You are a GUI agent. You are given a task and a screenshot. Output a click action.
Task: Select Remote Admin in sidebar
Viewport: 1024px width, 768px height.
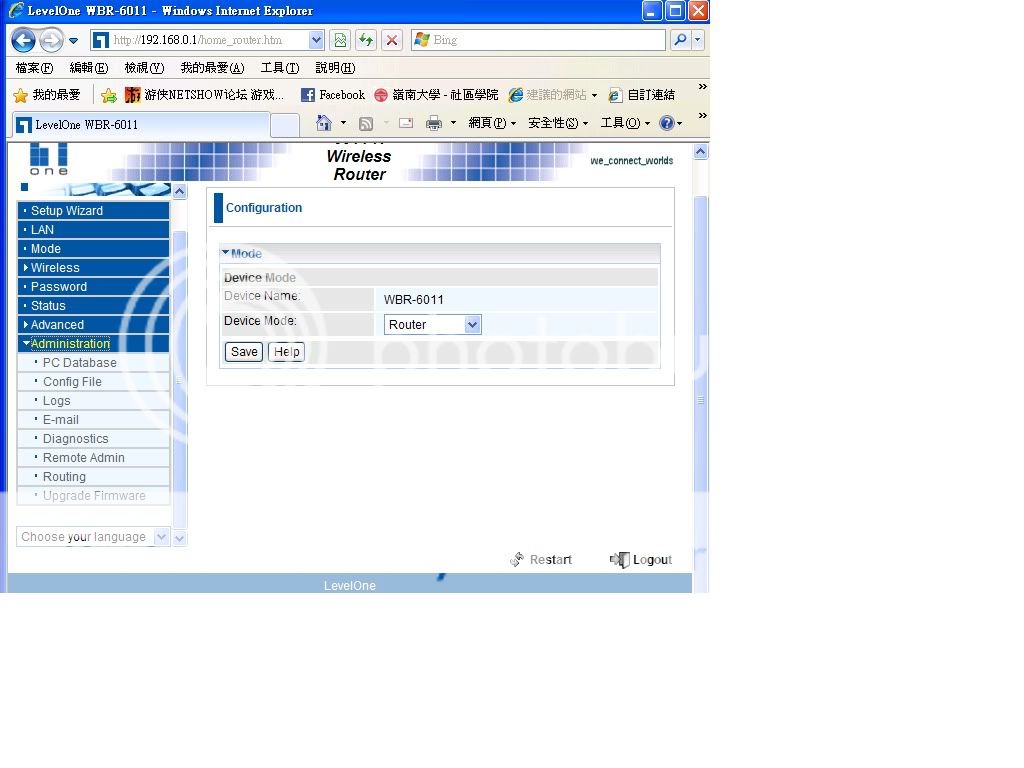coord(83,458)
